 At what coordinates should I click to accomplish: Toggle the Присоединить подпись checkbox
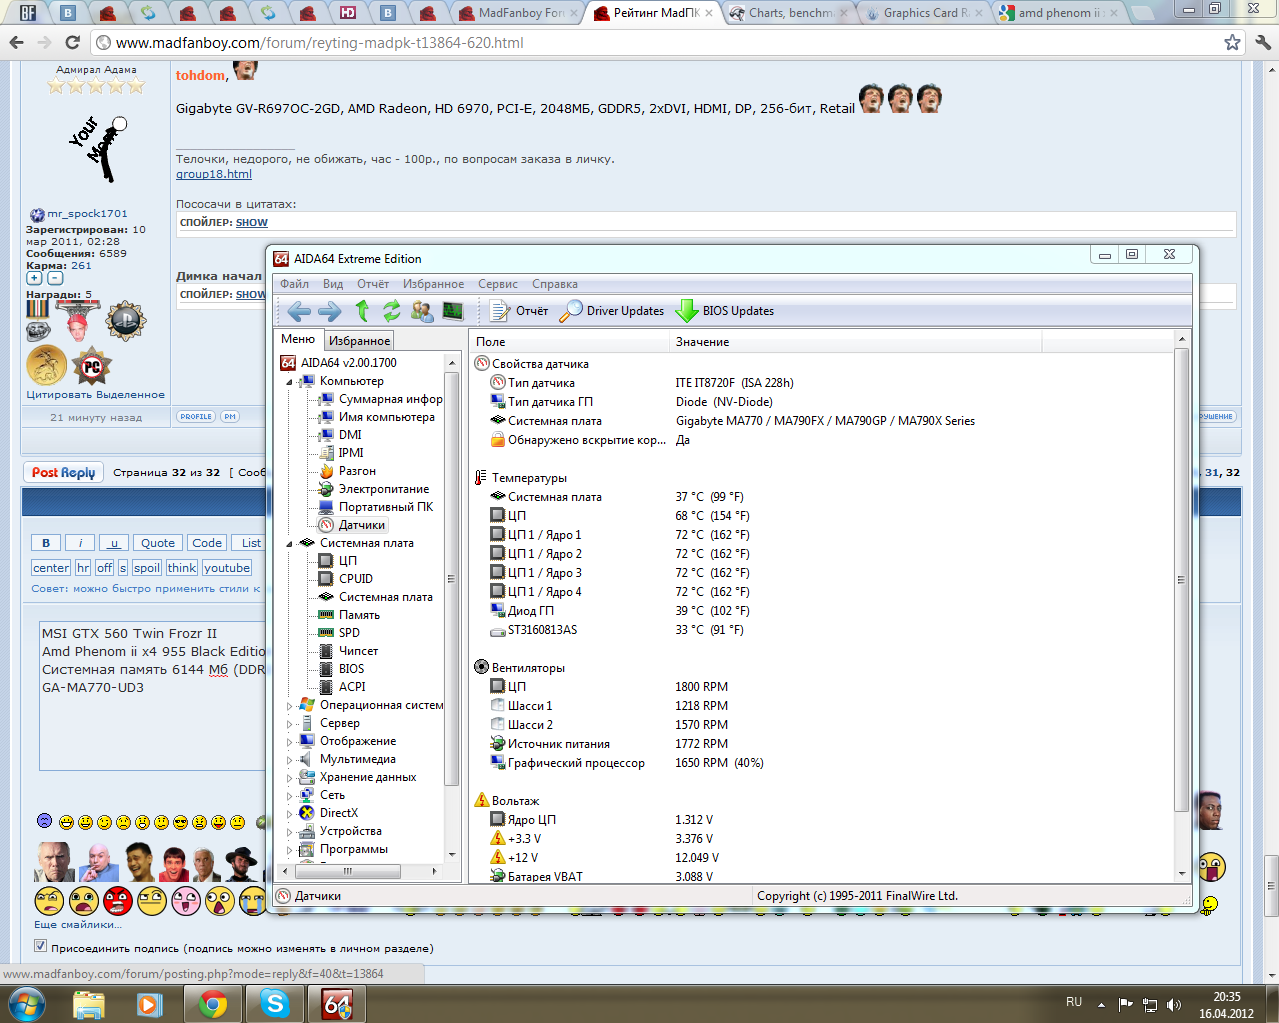pyautogui.click(x=41, y=946)
